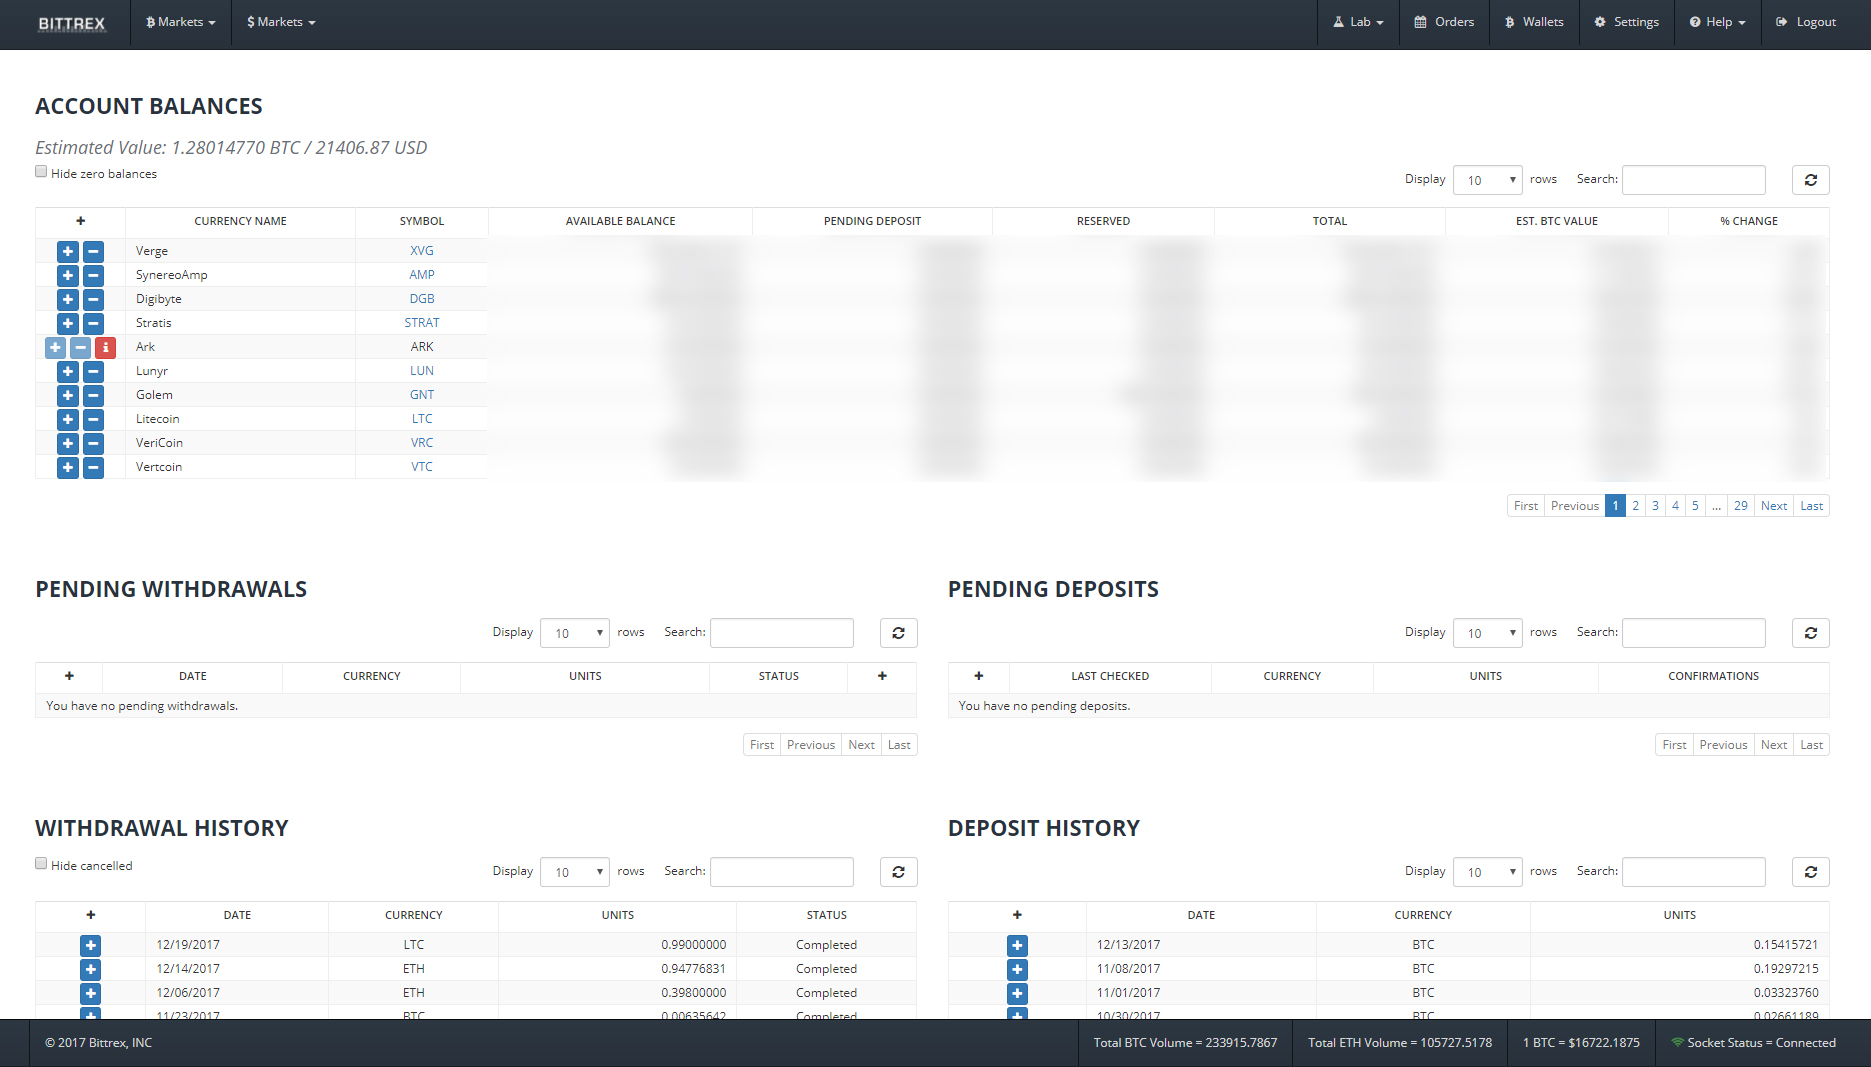
Task: Open the STRAT market link
Action: pos(422,323)
